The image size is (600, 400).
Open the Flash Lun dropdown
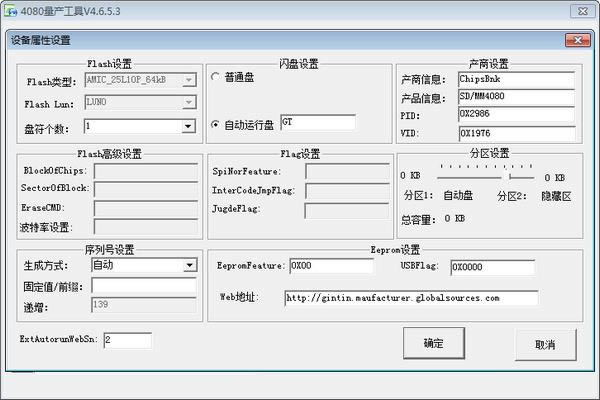coord(189,102)
